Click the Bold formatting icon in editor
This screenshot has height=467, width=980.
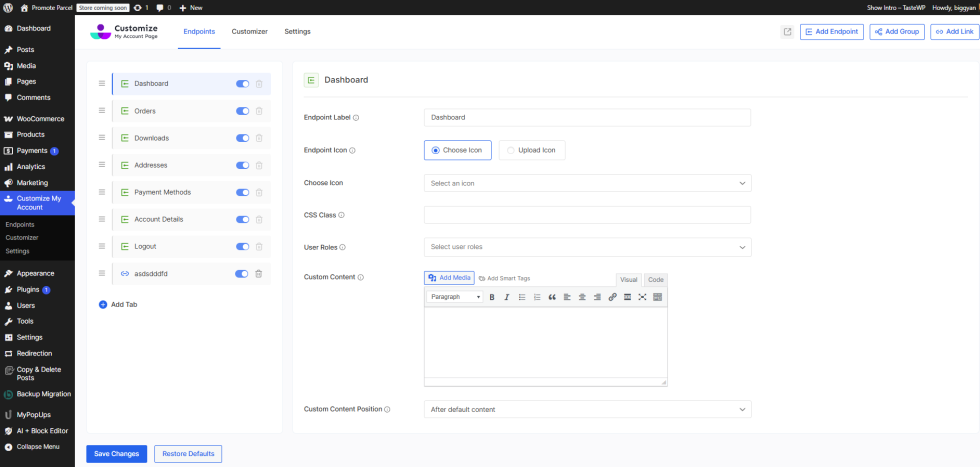coord(492,297)
